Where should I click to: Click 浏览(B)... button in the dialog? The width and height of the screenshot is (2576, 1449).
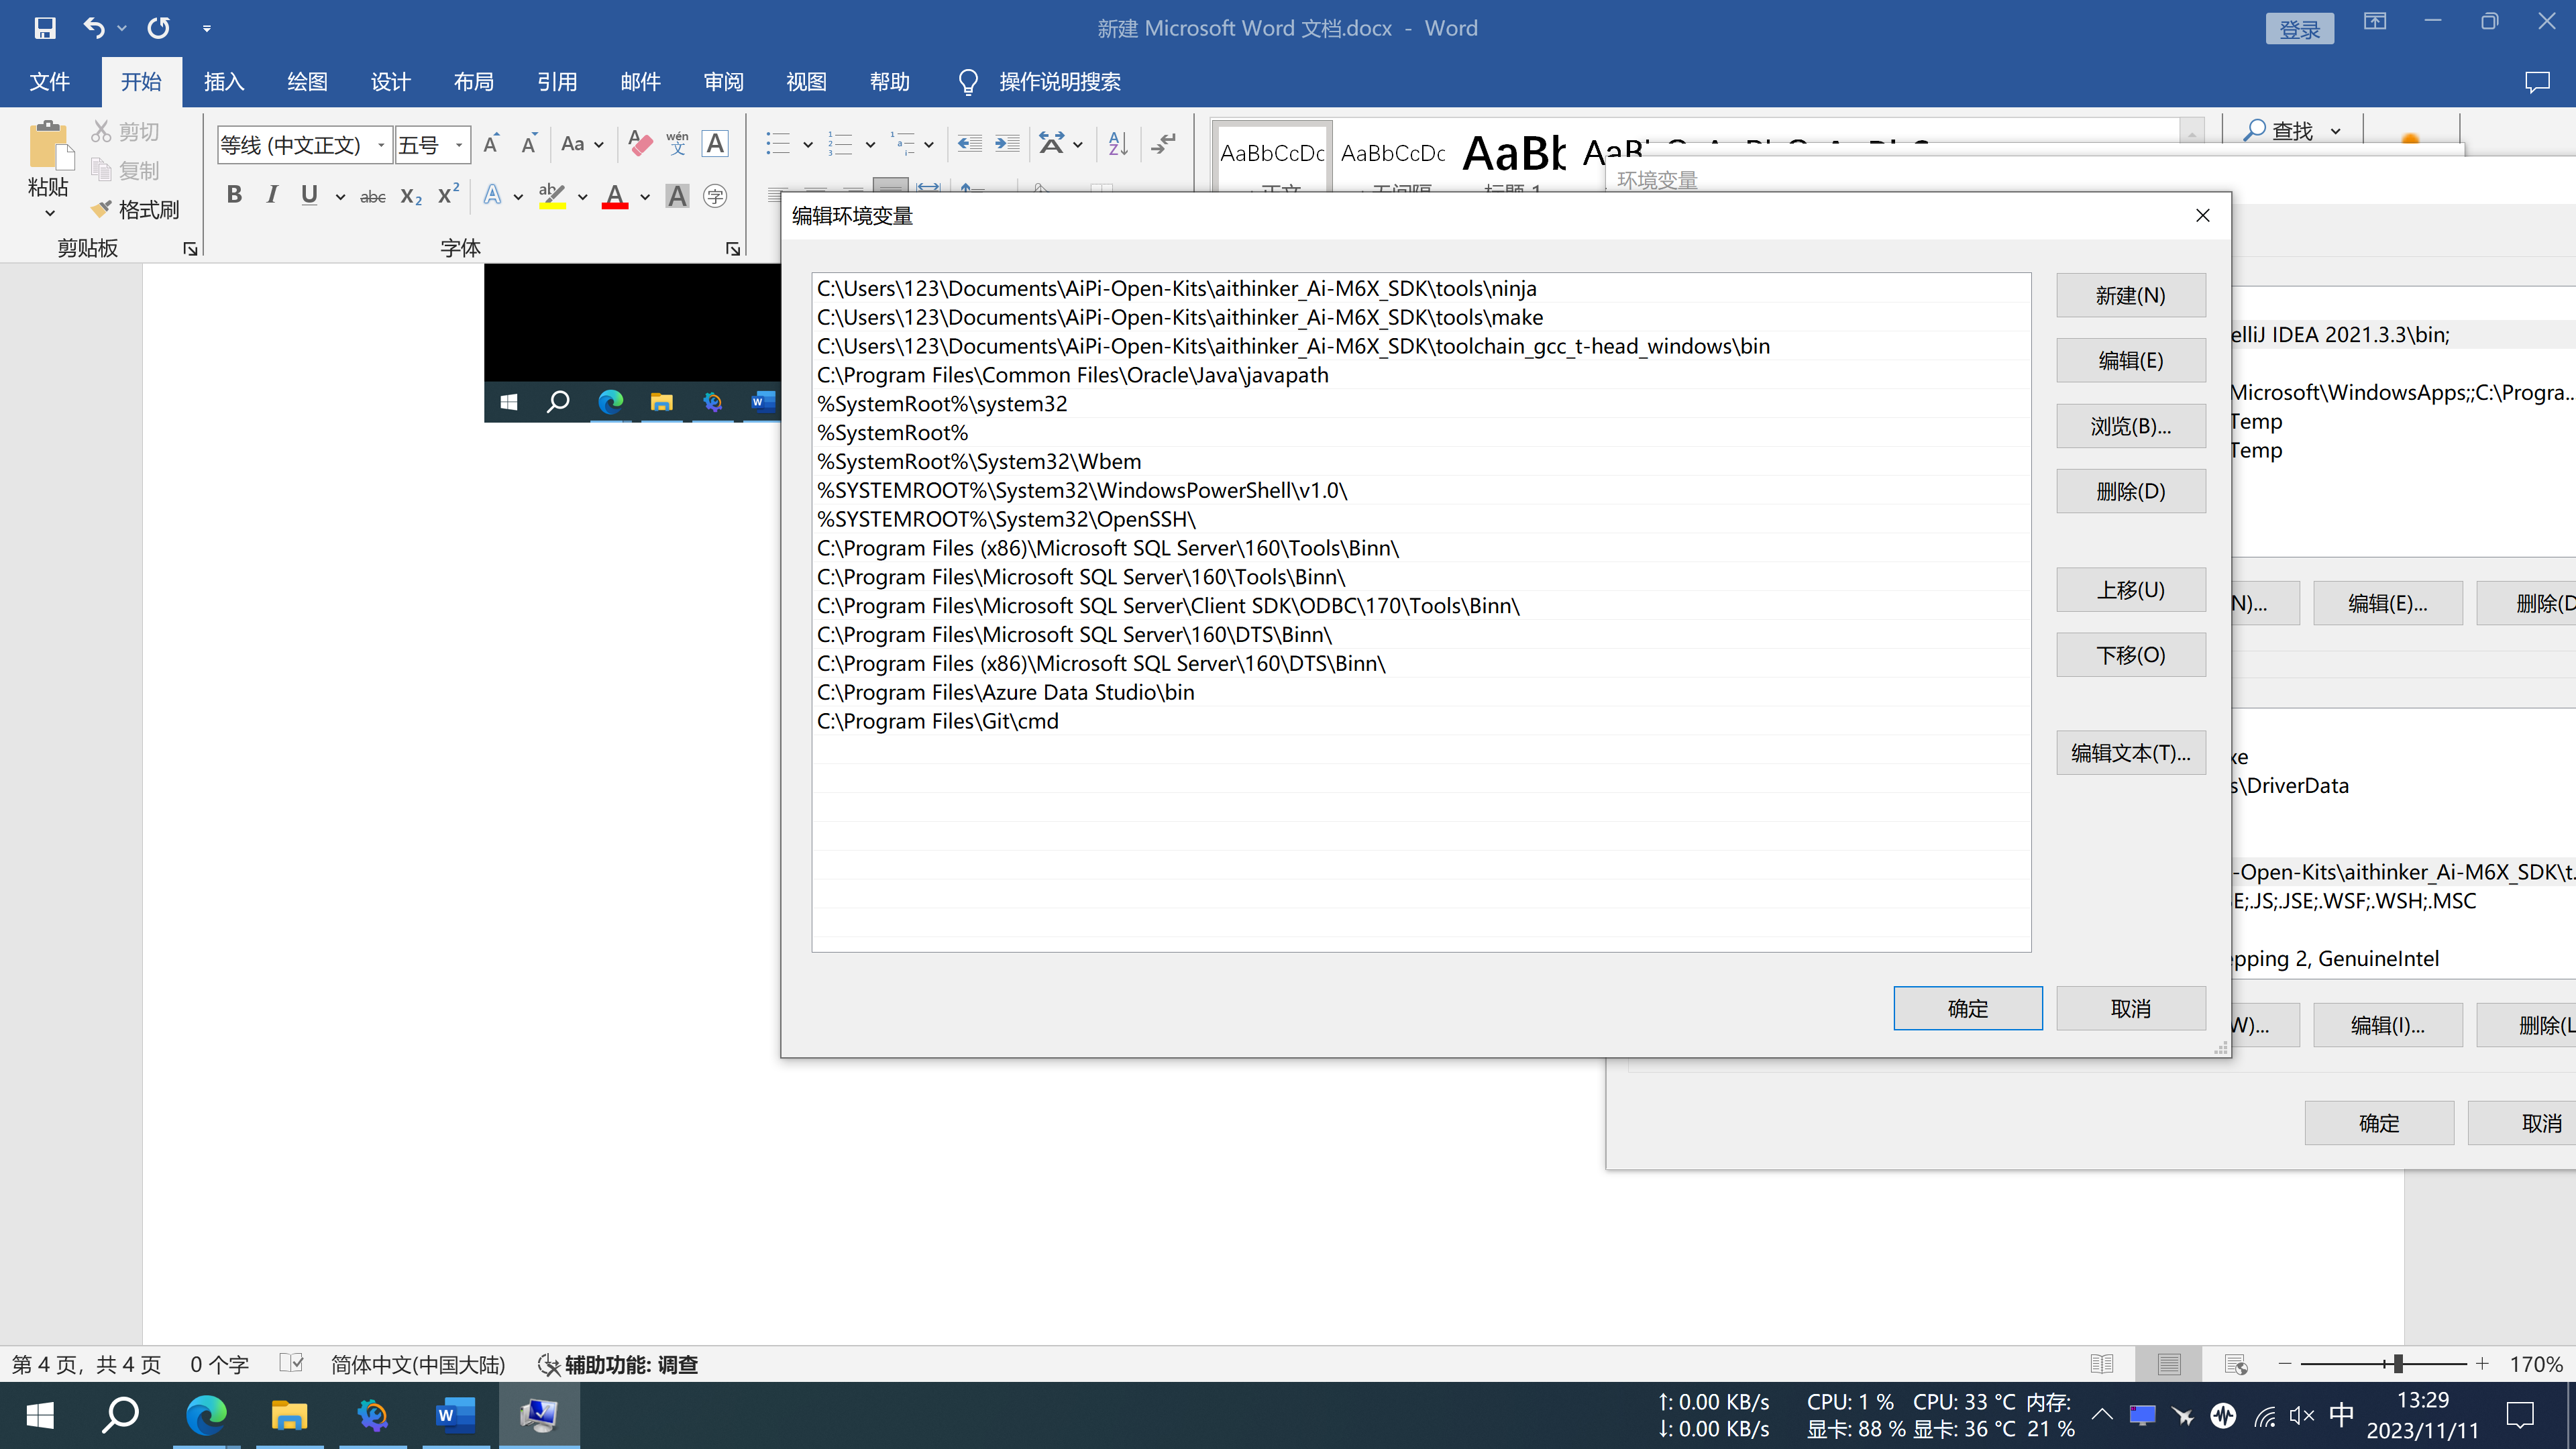tap(2130, 426)
